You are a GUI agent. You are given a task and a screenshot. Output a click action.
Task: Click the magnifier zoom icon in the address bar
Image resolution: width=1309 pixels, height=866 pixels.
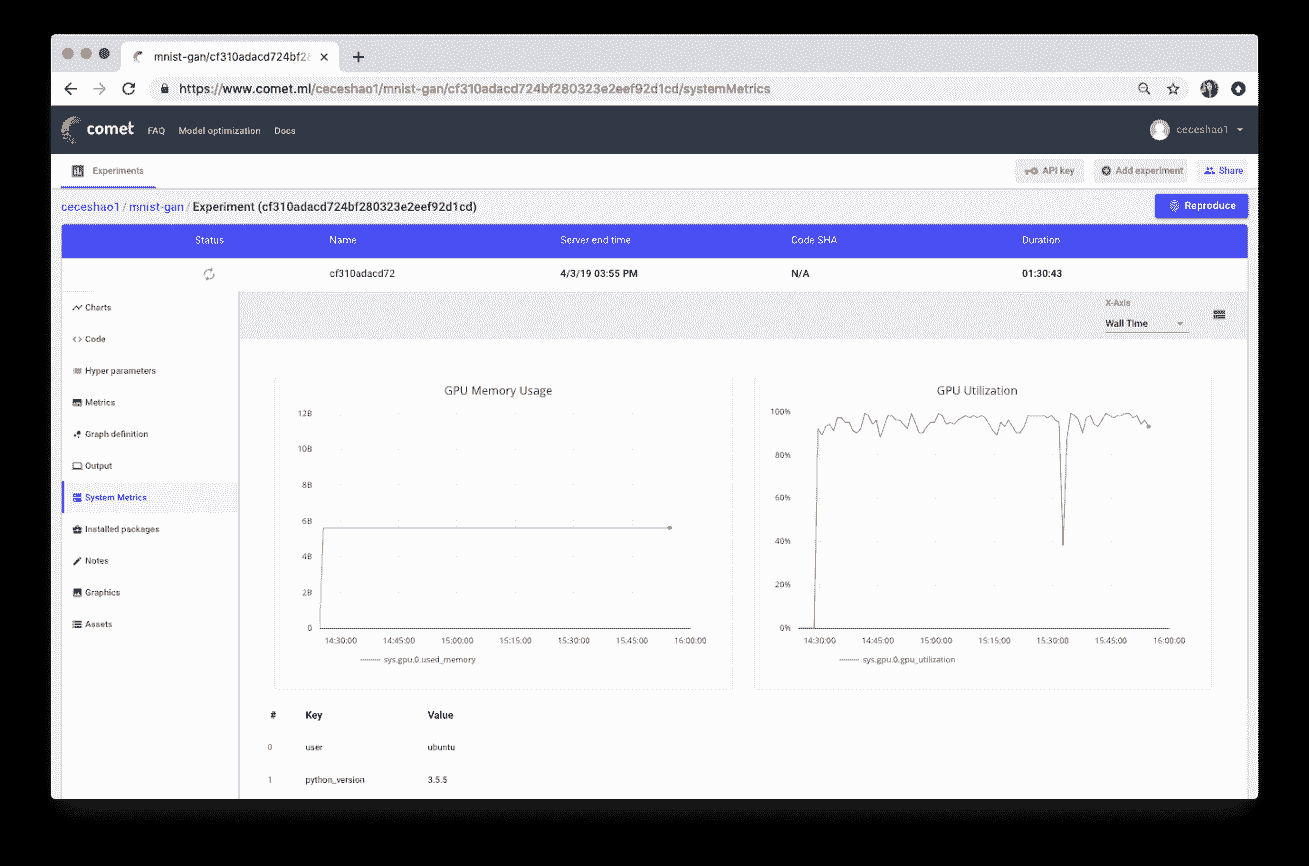1144,89
